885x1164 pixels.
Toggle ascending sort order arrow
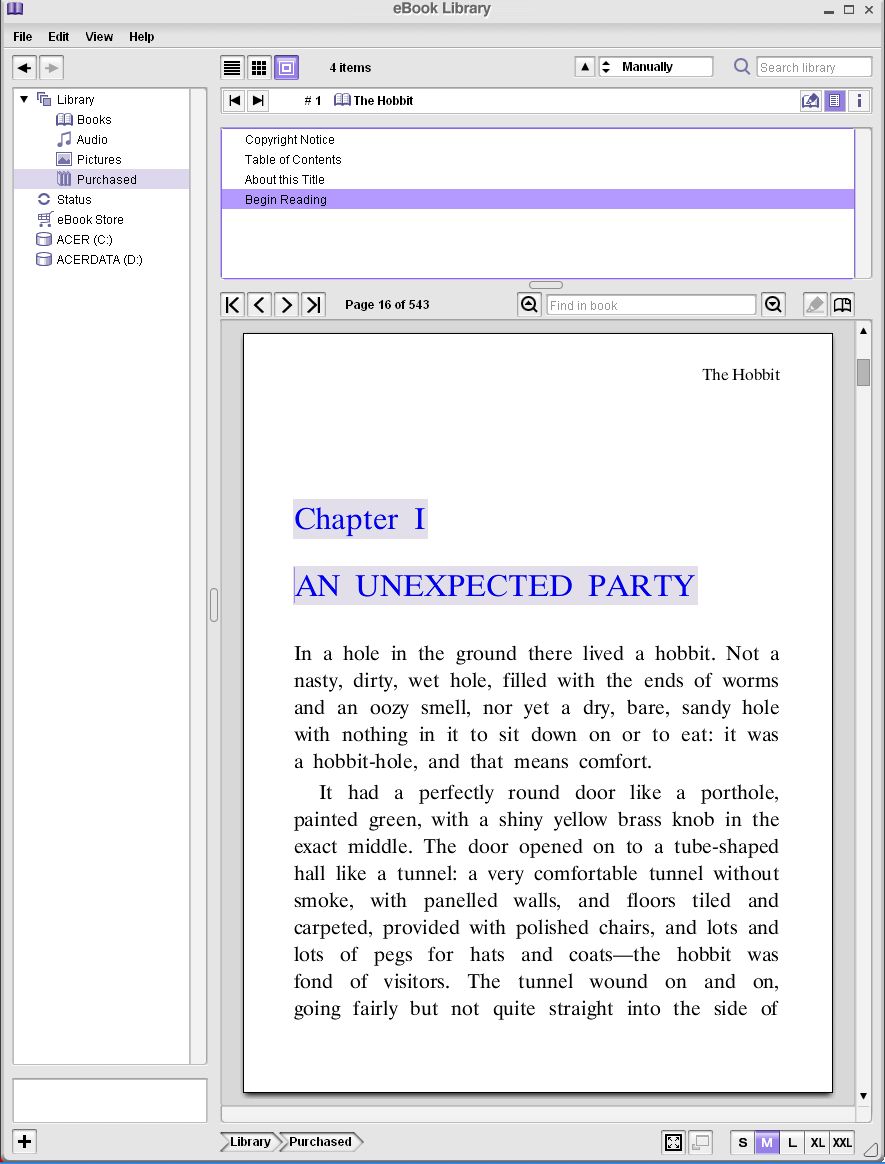click(585, 67)
